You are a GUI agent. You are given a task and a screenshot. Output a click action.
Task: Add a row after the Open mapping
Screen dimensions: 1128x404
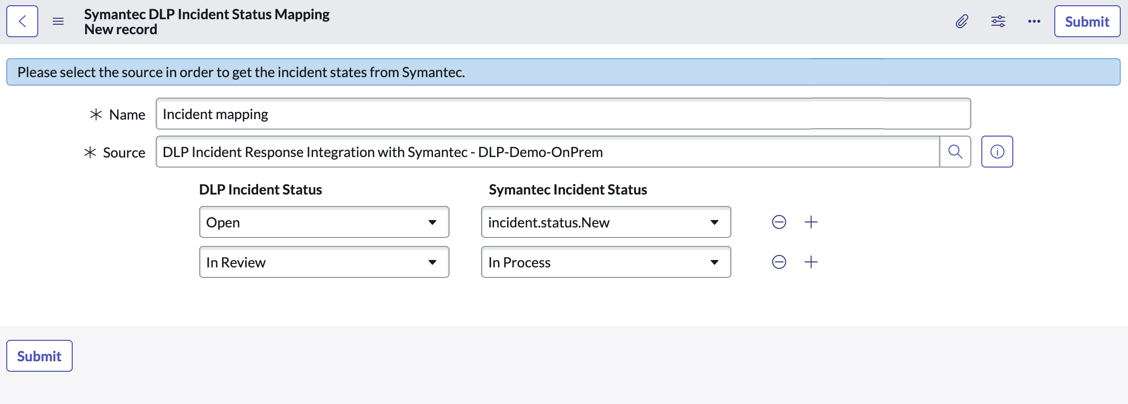[811, 222]
